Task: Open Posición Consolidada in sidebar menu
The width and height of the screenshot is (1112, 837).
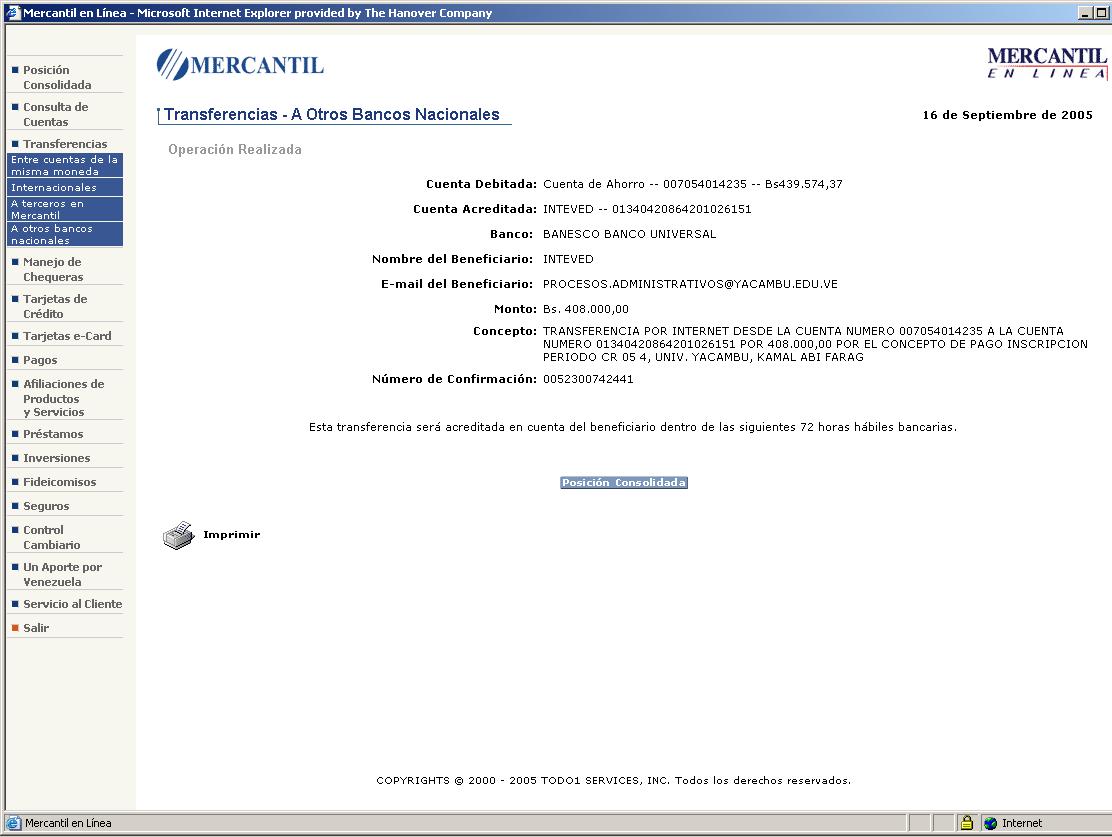Action: point(57,77)
